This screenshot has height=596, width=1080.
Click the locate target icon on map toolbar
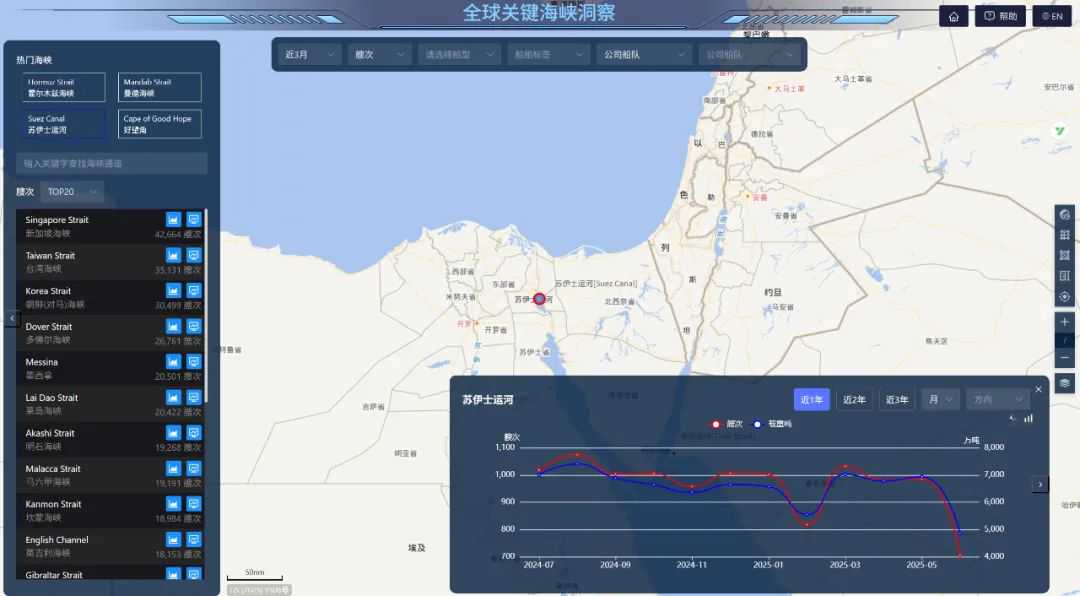(1064, 297)
